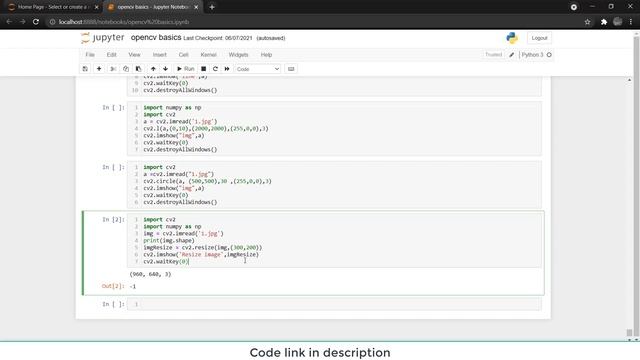Click the Logout button

point(539,38)
